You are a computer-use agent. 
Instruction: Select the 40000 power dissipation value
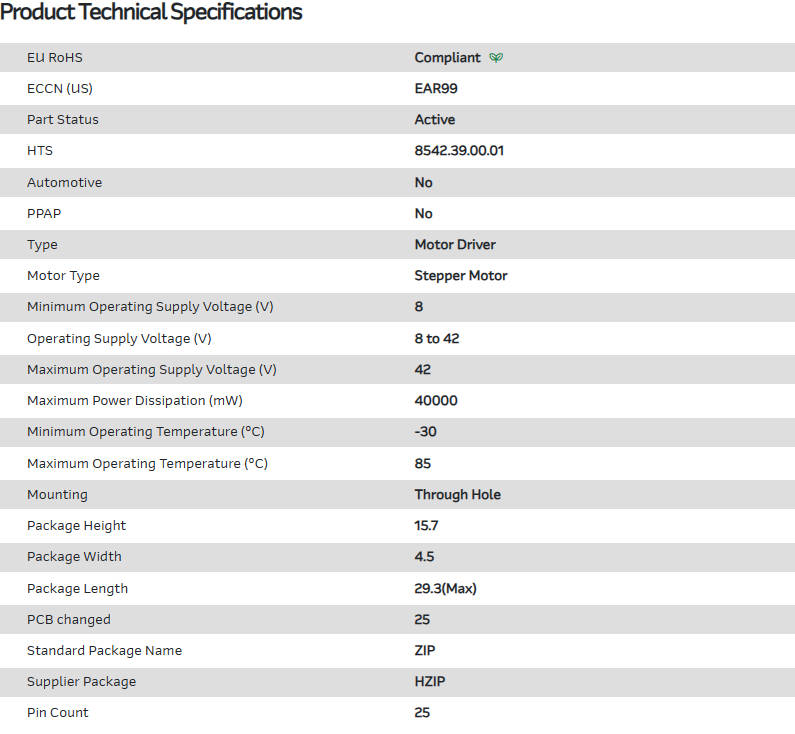click(436, 401)
